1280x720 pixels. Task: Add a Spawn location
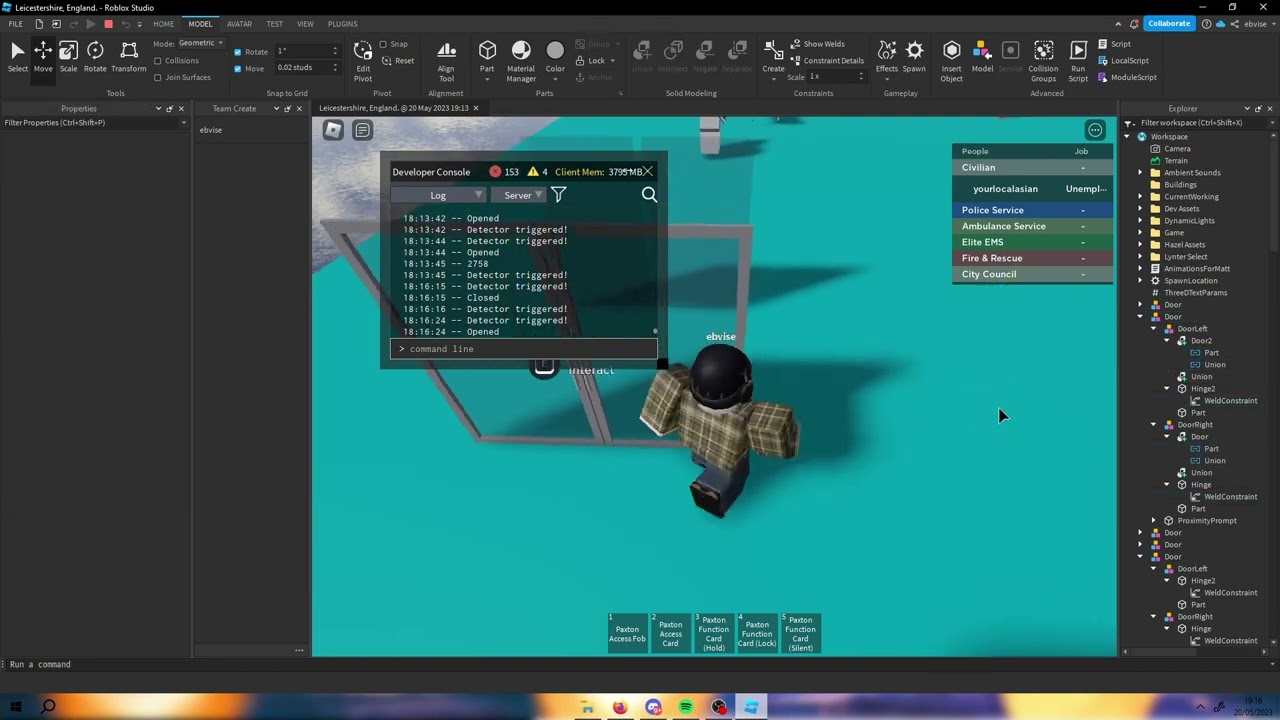click(x=914, y=57)
